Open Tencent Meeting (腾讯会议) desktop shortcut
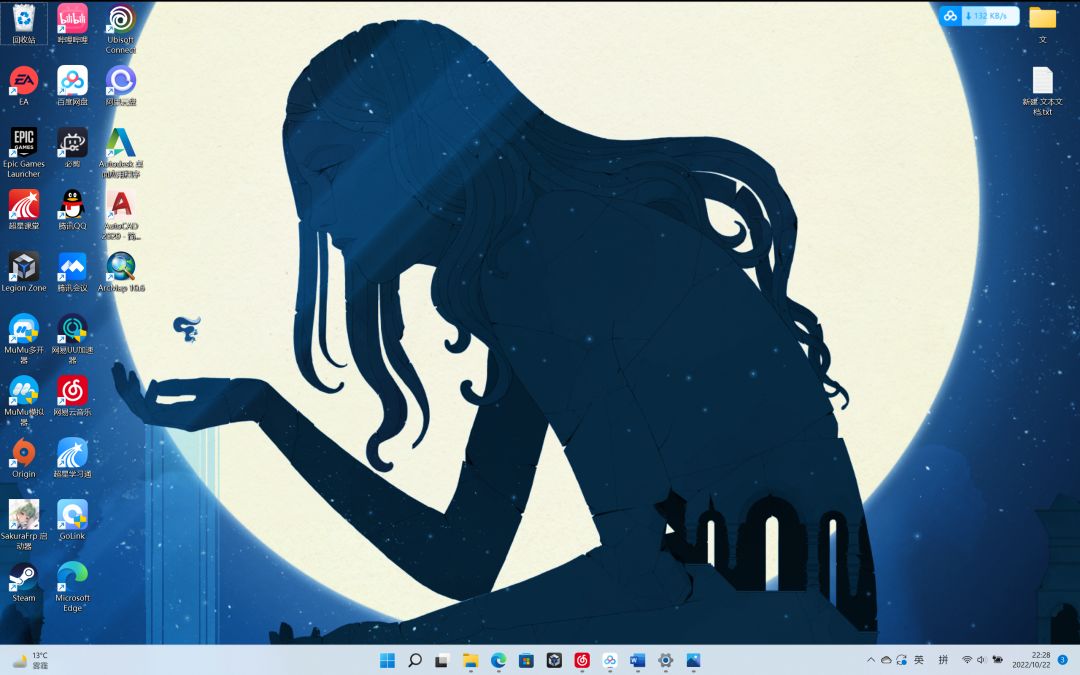1080x675 pixels. (x=72, y=271)
